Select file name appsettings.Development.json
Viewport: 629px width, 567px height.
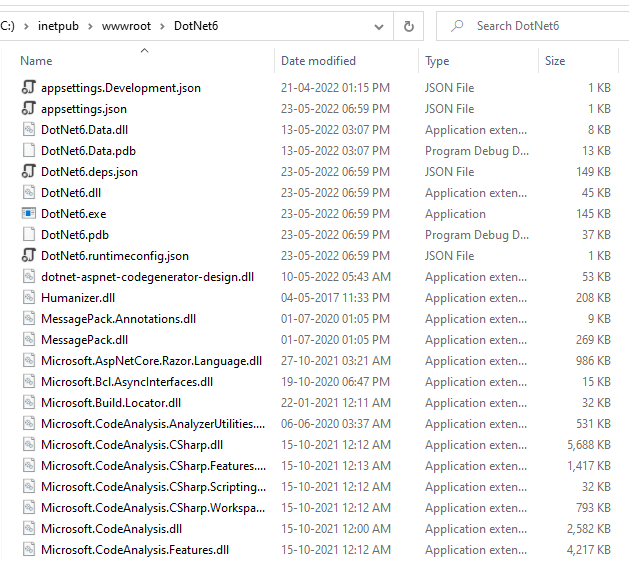[x=121, y=88]
